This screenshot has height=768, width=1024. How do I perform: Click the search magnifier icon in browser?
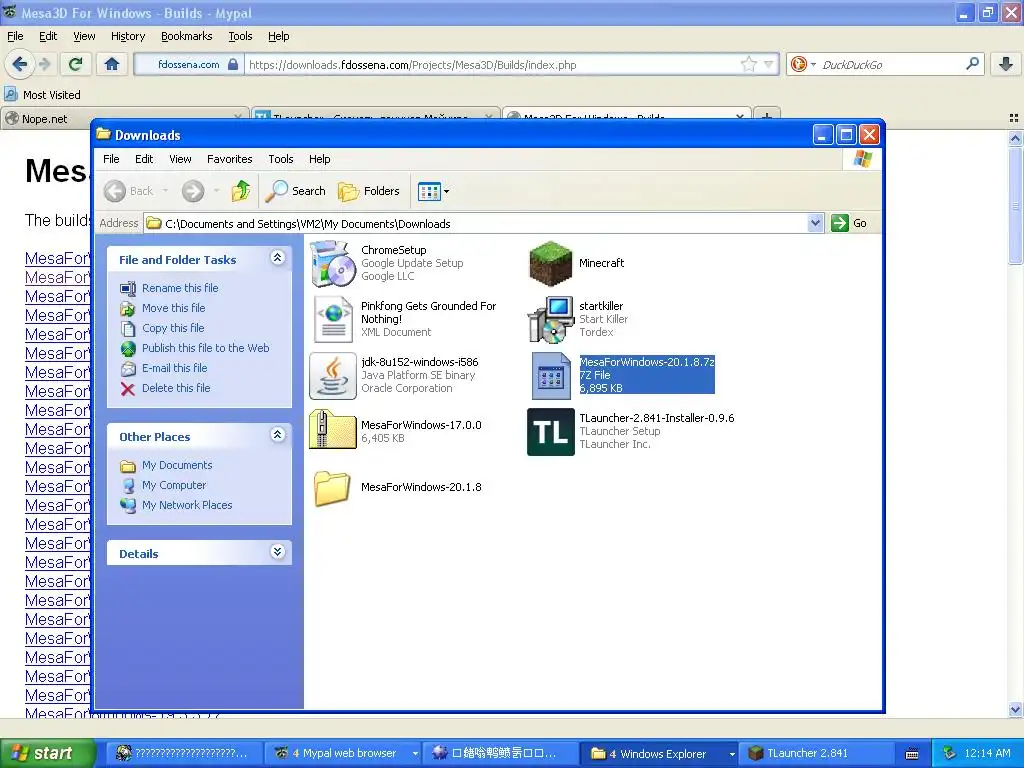(972, 64)
